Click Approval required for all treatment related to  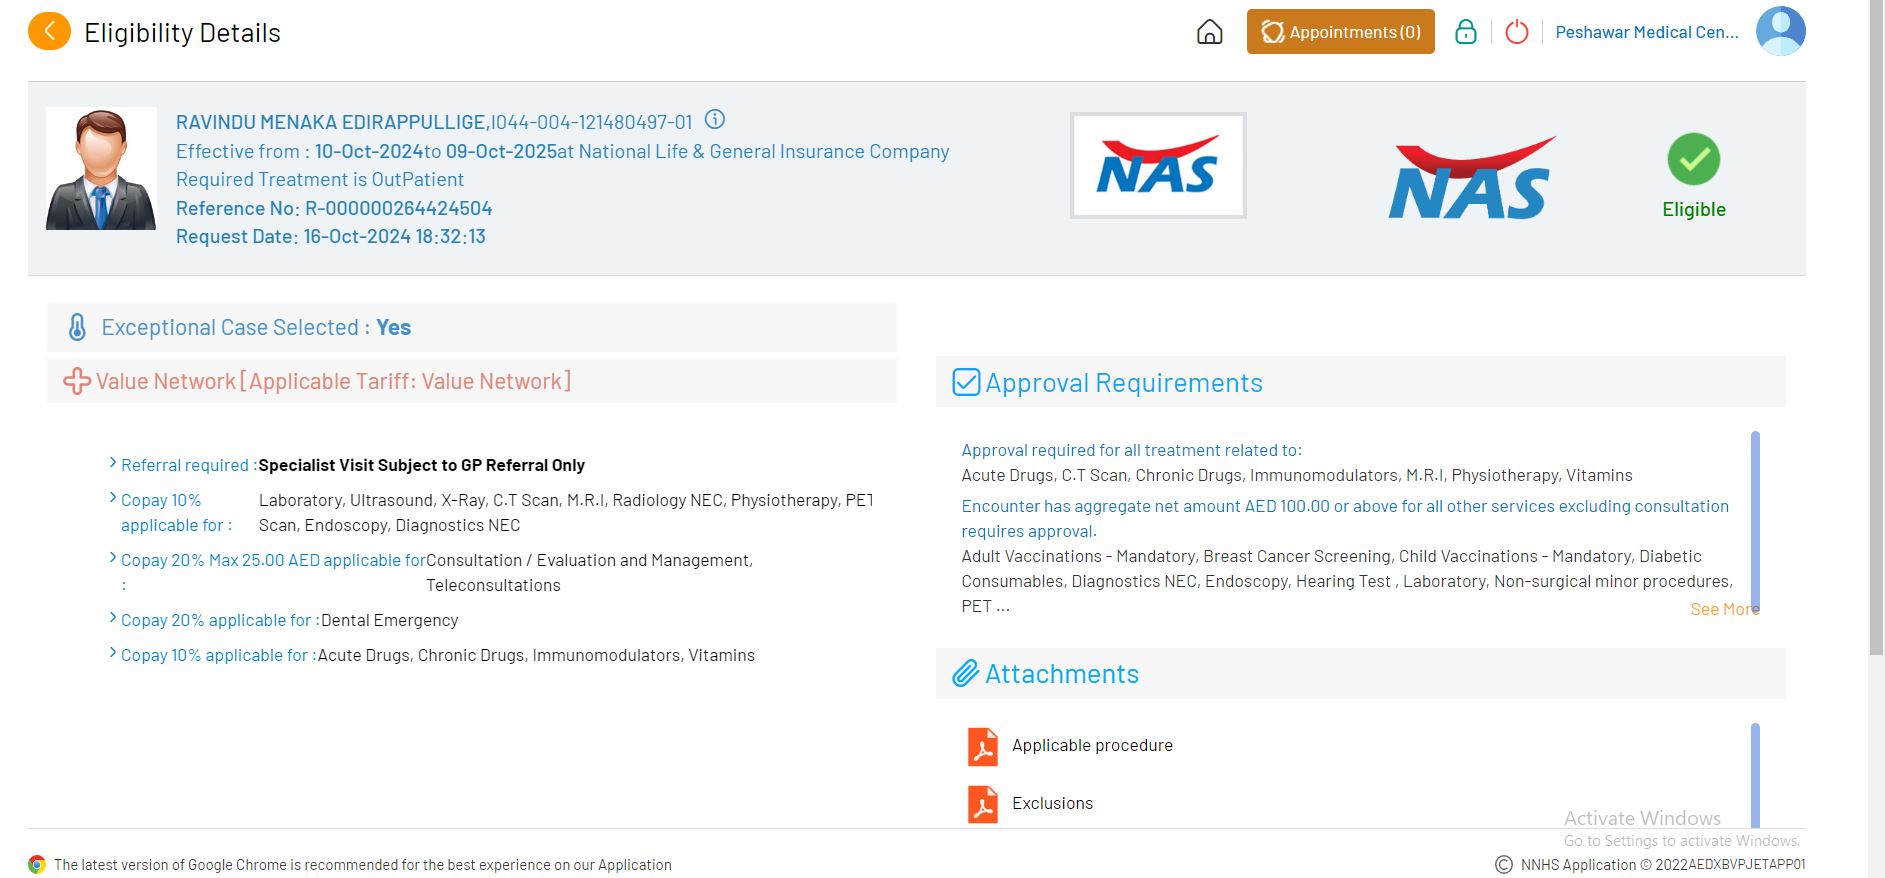1131,450
